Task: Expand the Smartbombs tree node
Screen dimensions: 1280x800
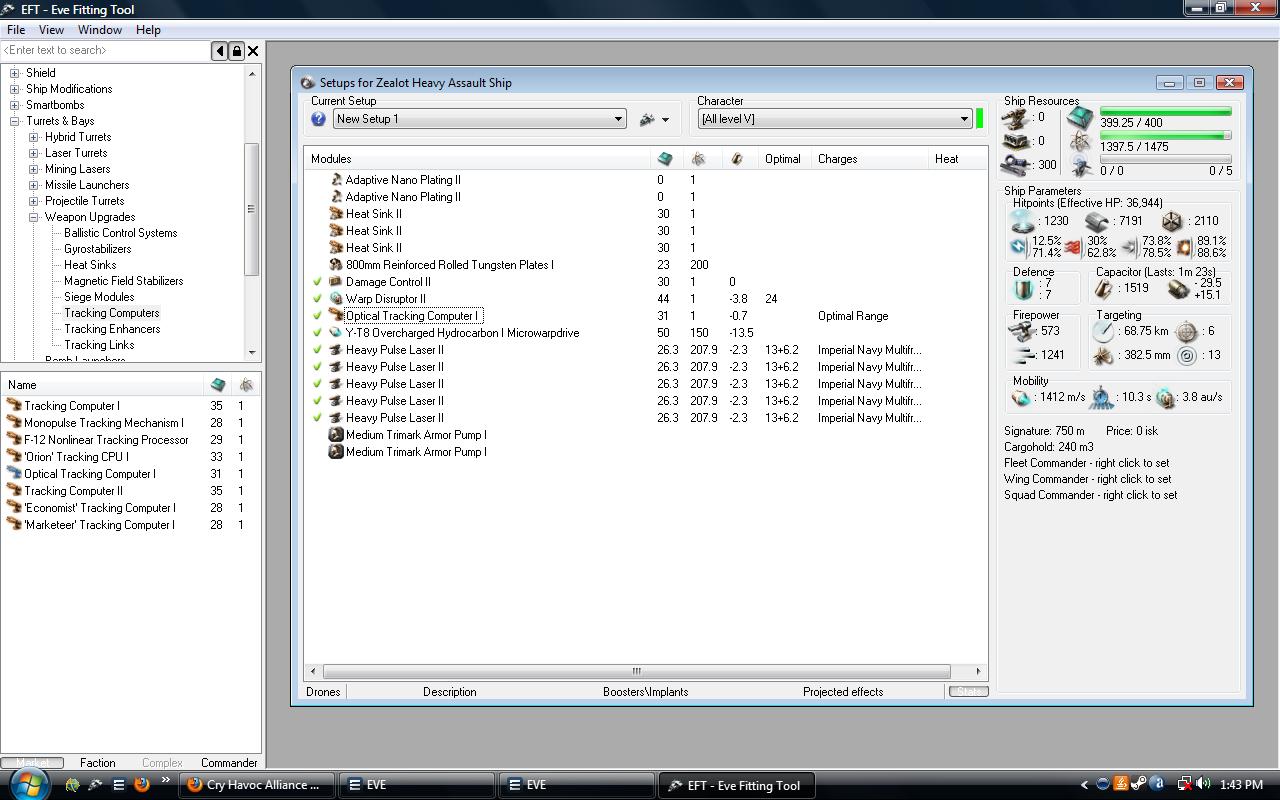Action: (15, 105)
